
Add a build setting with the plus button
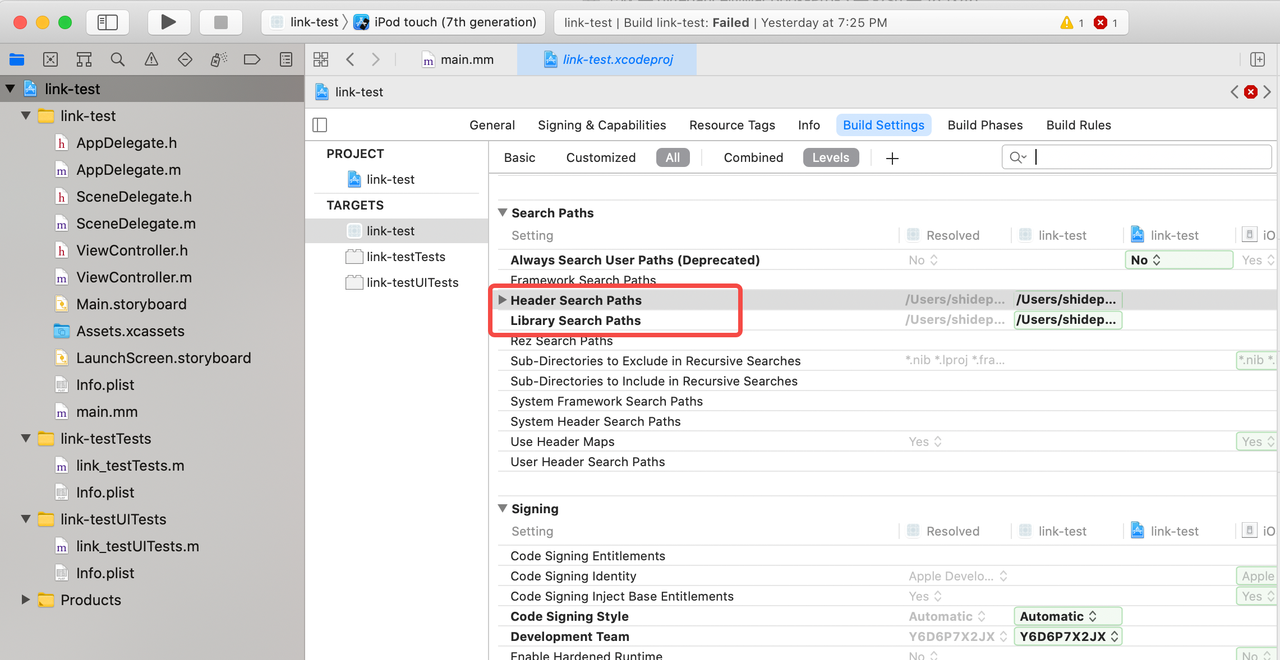pos(892,158)
